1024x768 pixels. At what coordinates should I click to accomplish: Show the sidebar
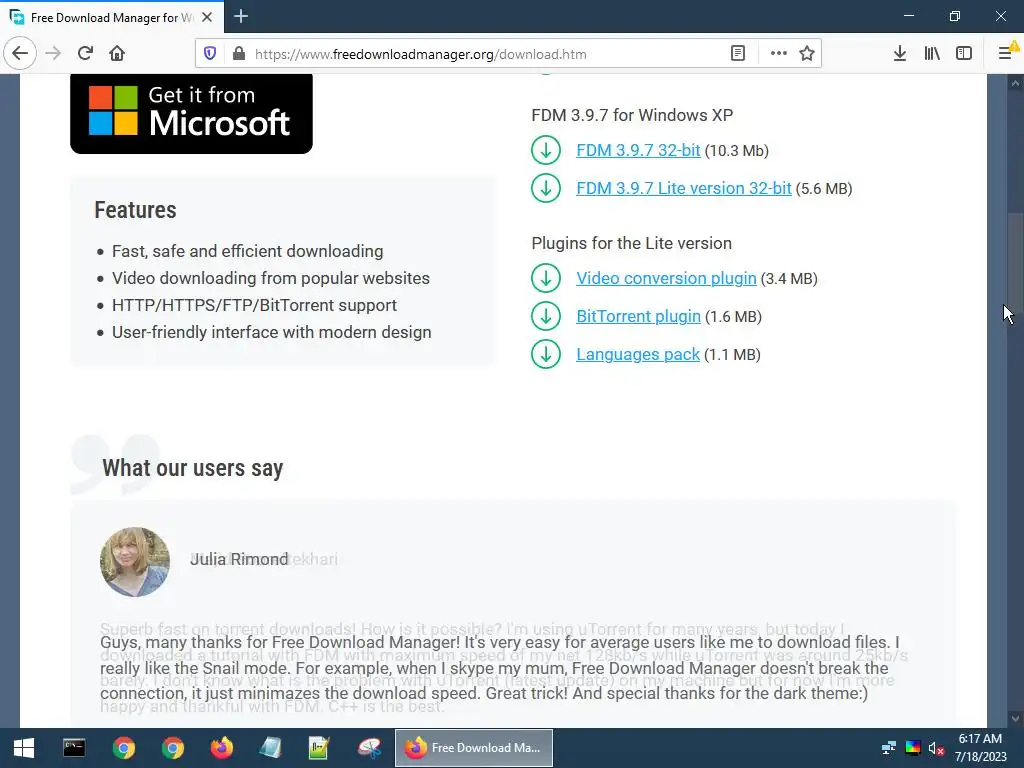964,54
